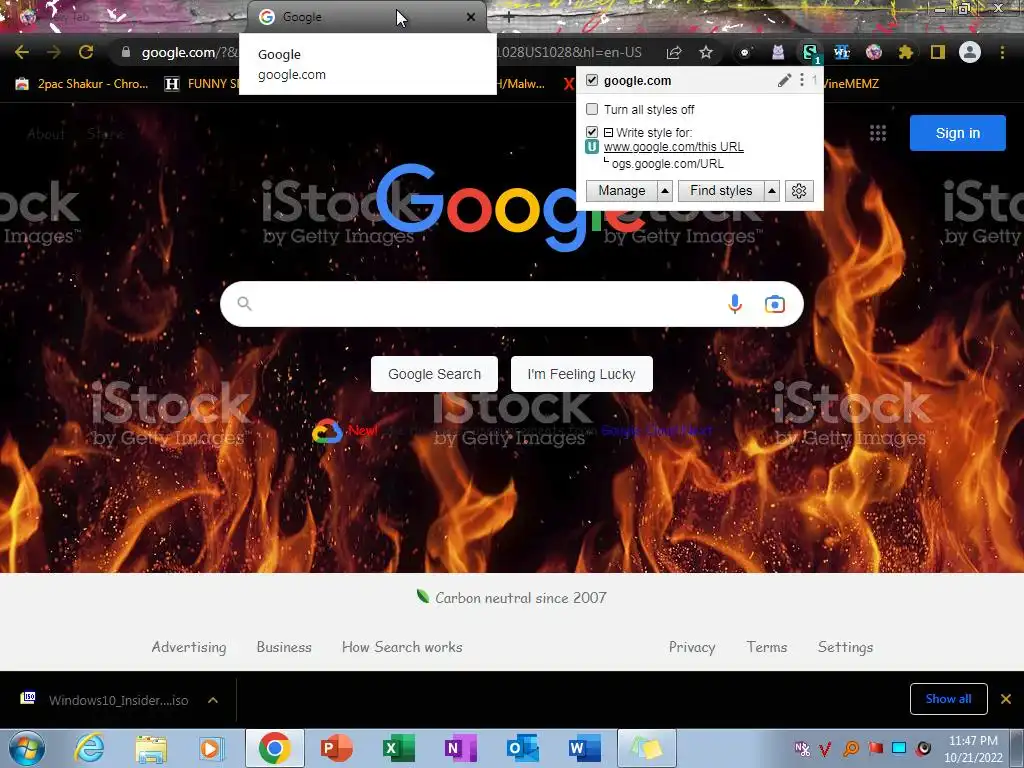Screen dimensions: 1024x768
Task: Open the Chrome three-dot menu
Action: 1002,52
